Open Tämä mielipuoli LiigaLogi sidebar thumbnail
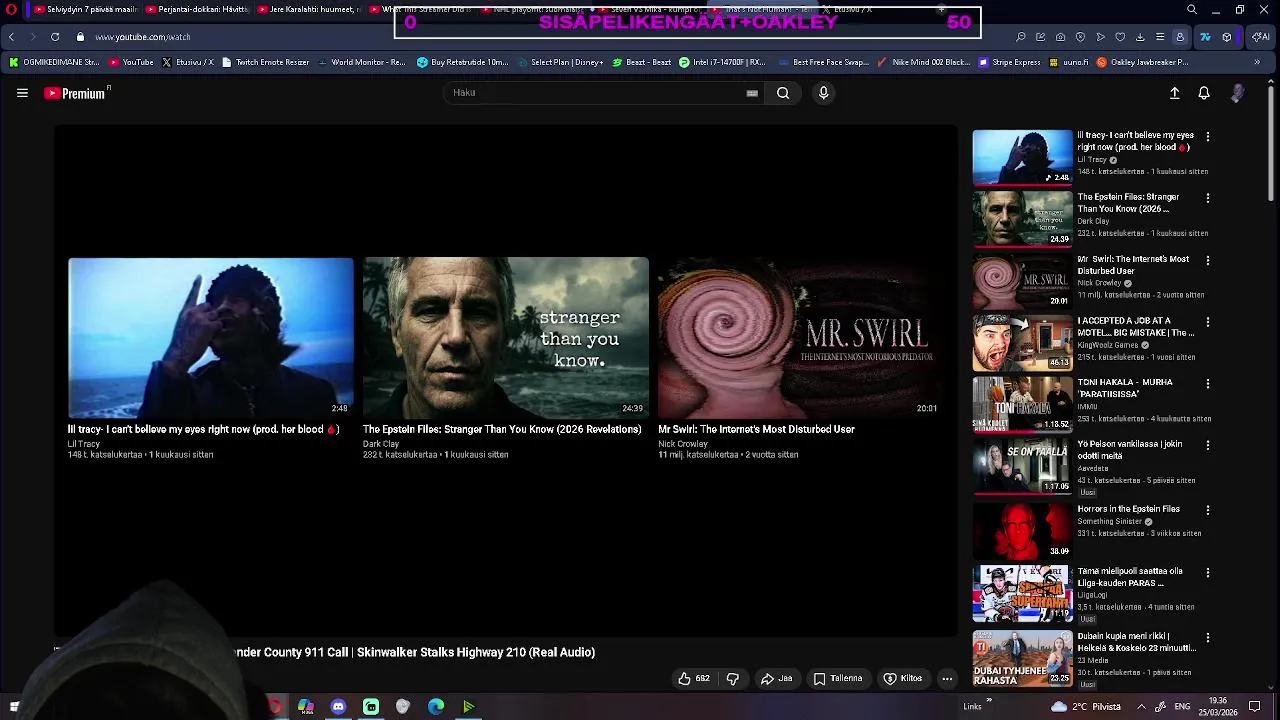 point(1022,594)
